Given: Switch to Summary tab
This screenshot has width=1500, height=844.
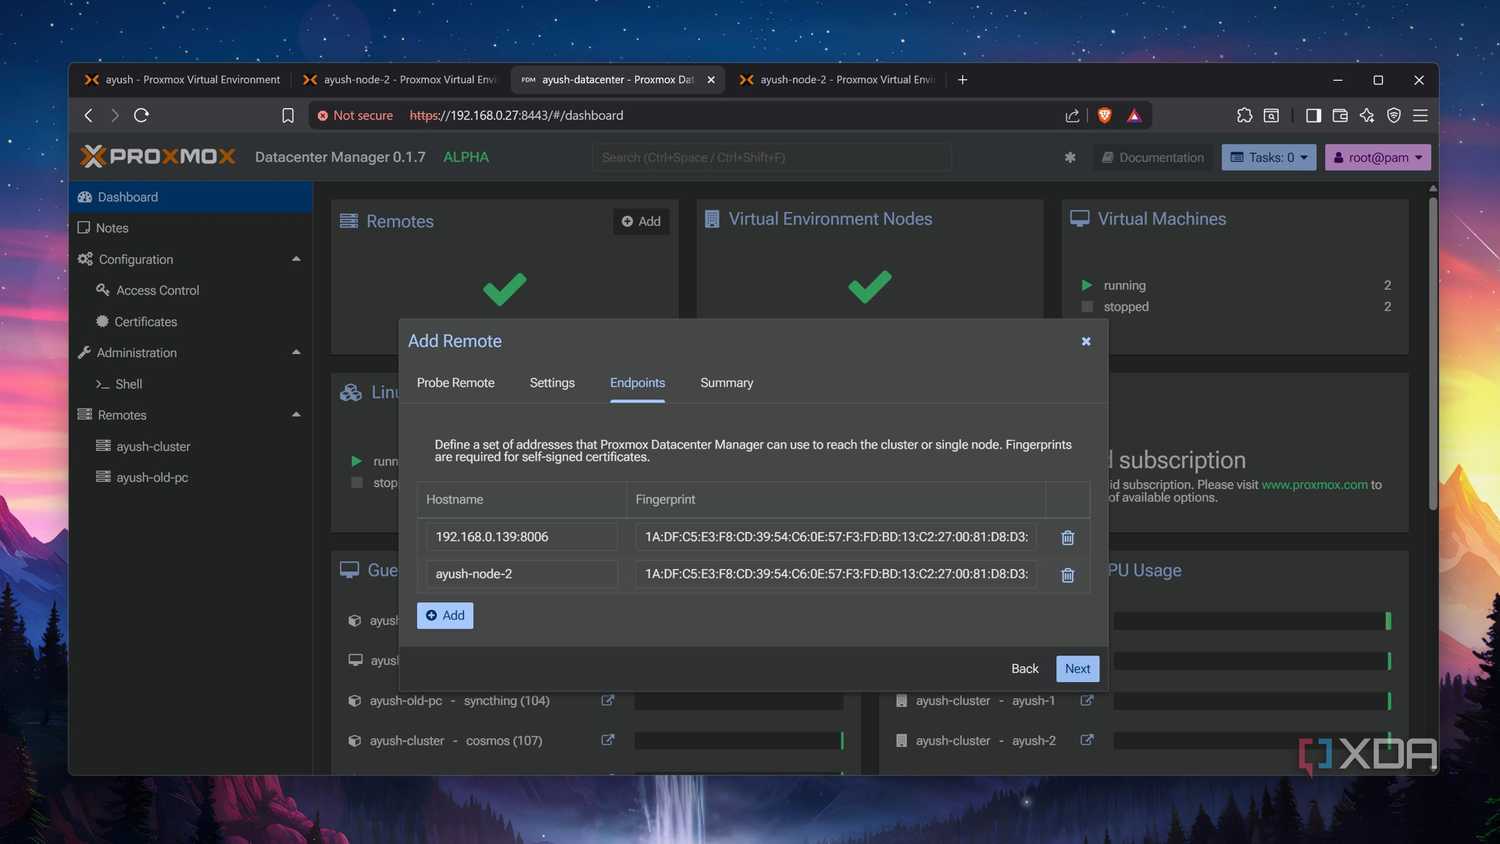Looking at the screenshot, I should pyautogui.click(x=727, y=383).
